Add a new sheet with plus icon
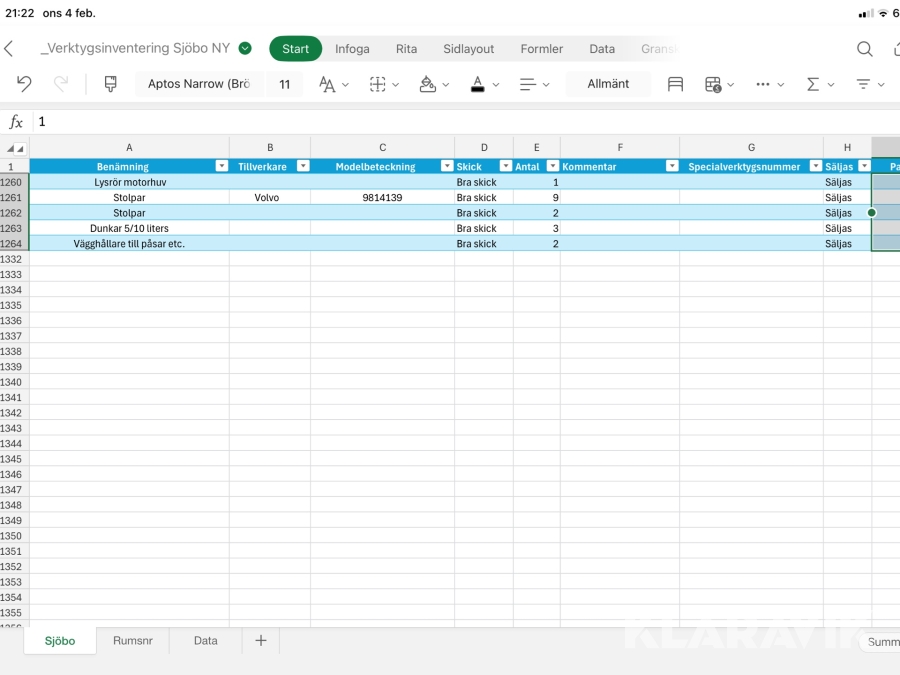 tap(261, 641)
